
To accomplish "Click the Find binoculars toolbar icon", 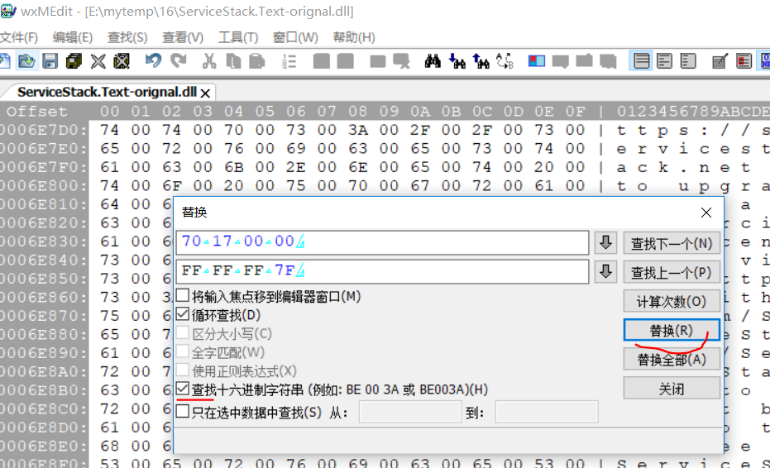I will click(x=433, y=62).
